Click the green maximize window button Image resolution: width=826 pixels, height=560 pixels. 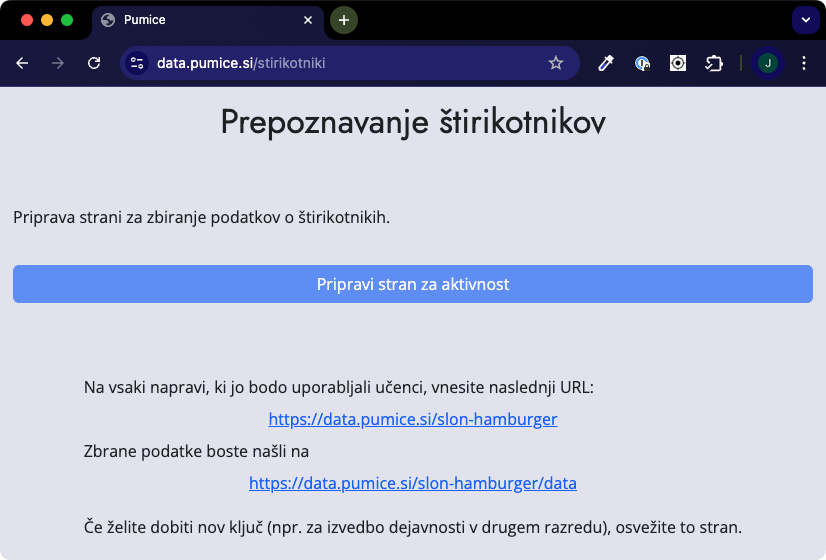click(67, 20)
